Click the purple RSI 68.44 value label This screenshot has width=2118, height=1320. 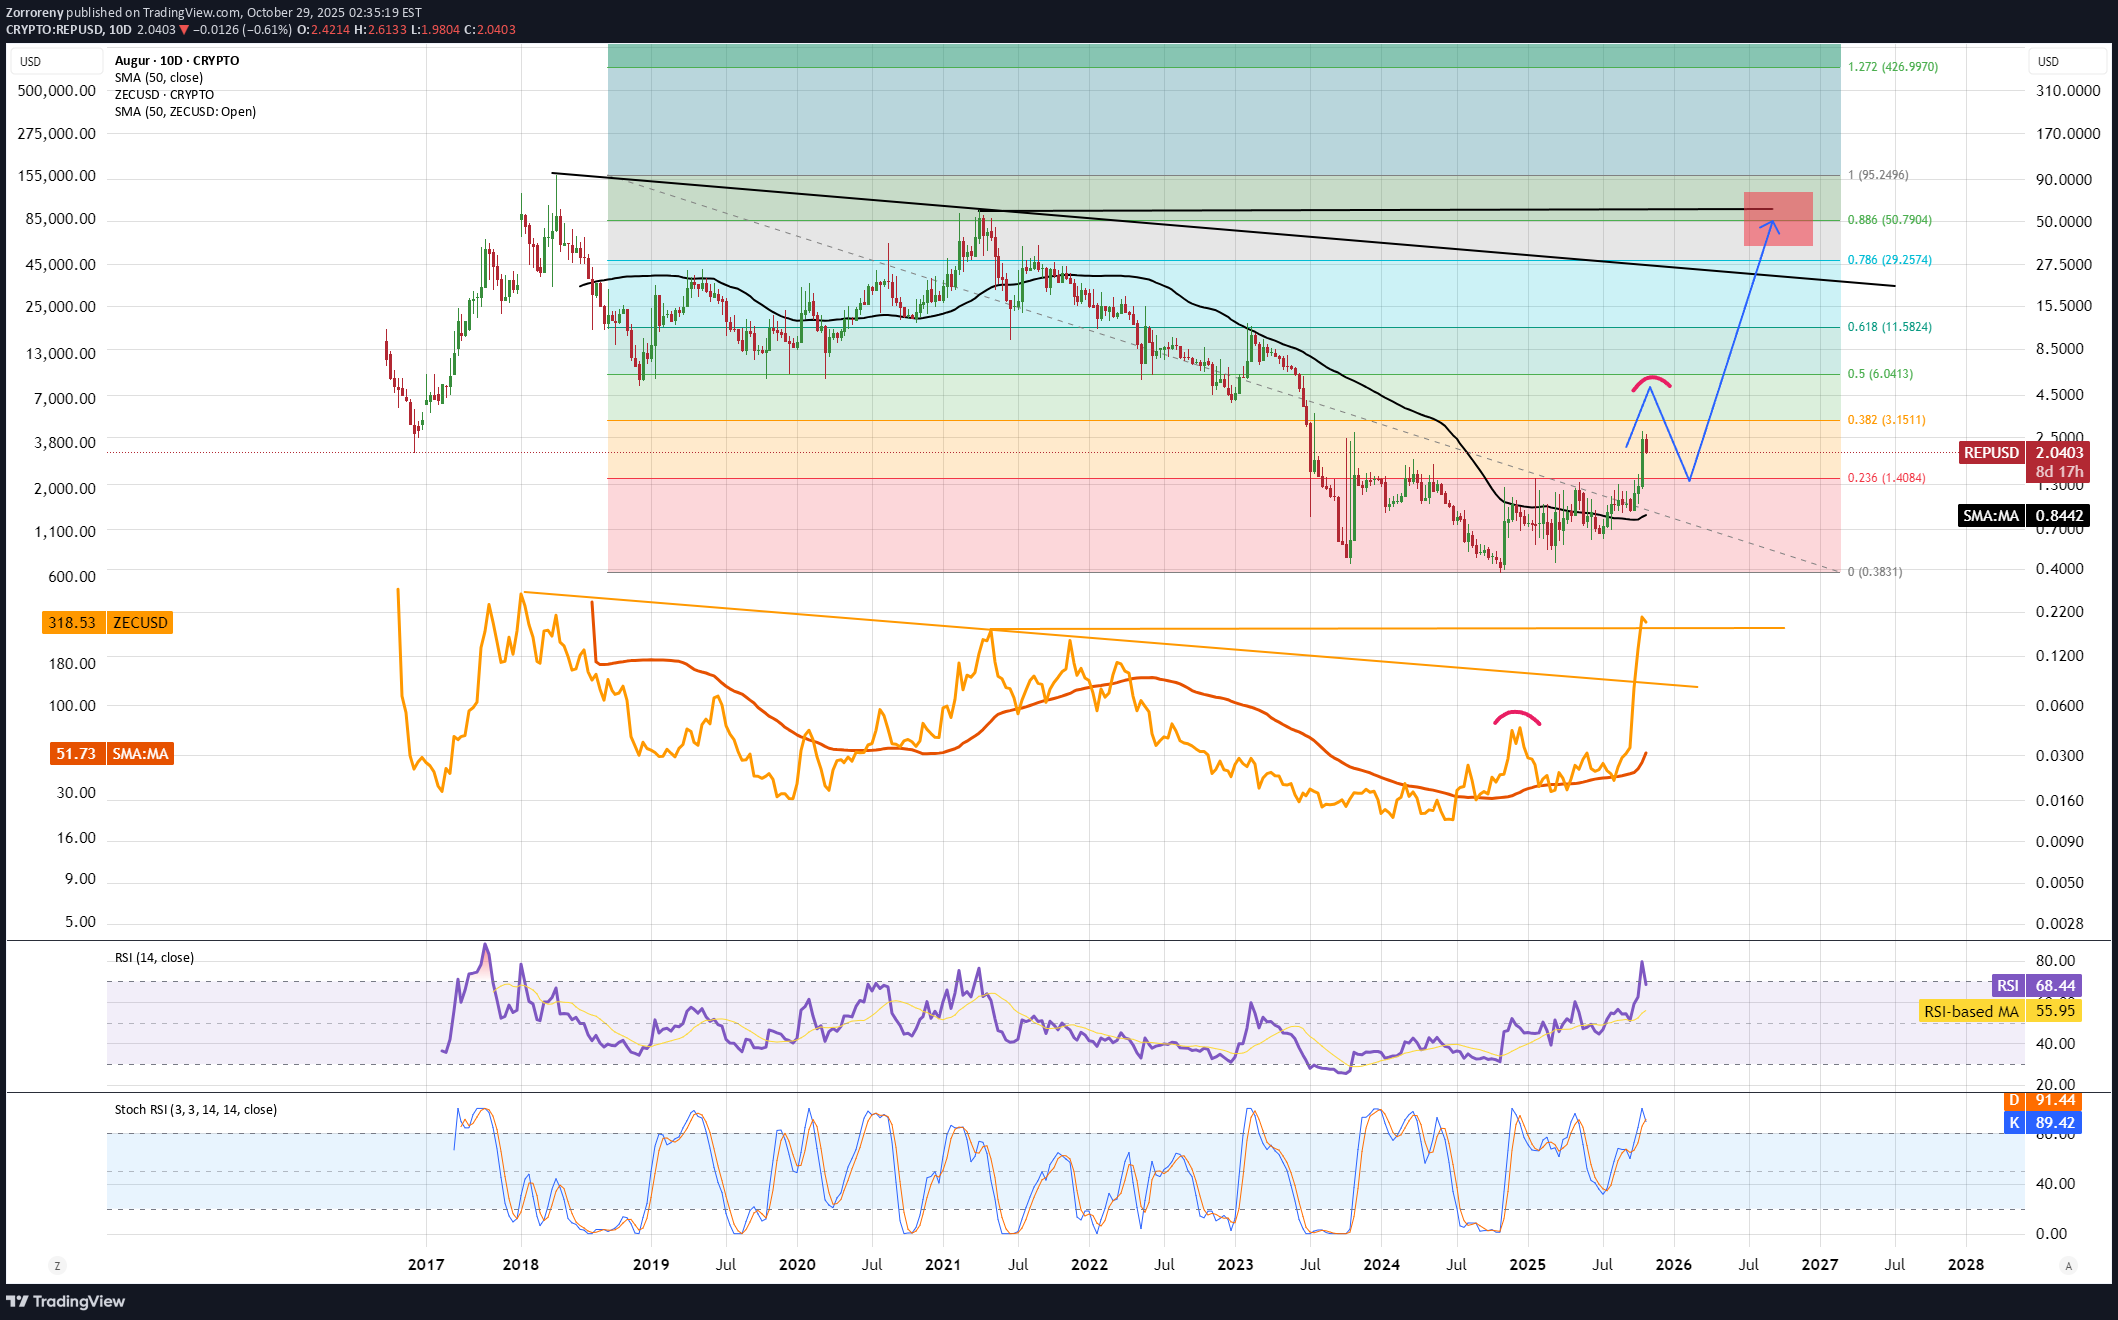pos(2037,986)
